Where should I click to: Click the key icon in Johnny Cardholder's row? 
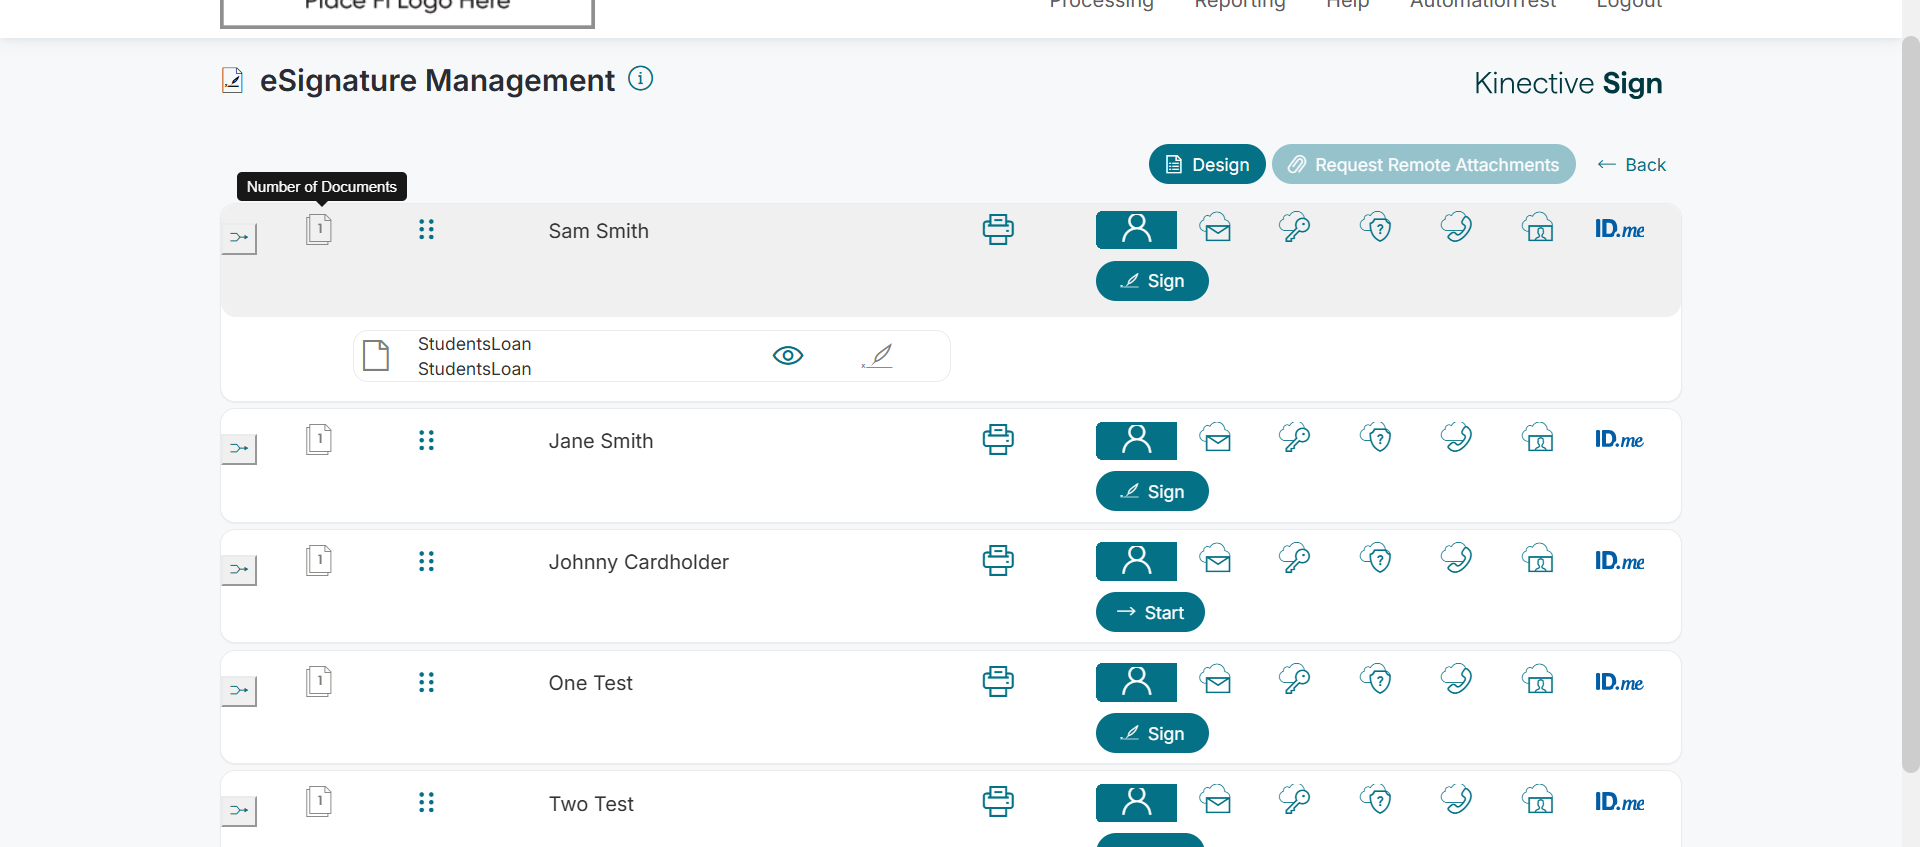click(x=1295, y=560)
